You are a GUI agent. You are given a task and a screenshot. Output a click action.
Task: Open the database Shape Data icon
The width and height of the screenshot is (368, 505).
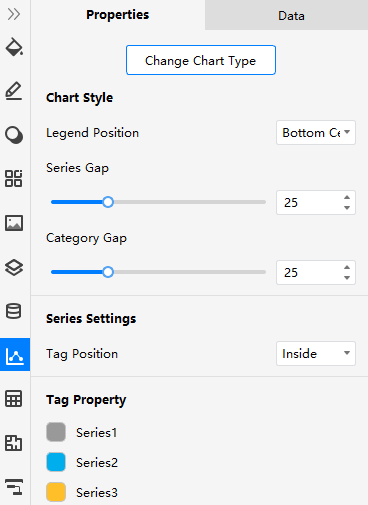[x=14, y=311]
